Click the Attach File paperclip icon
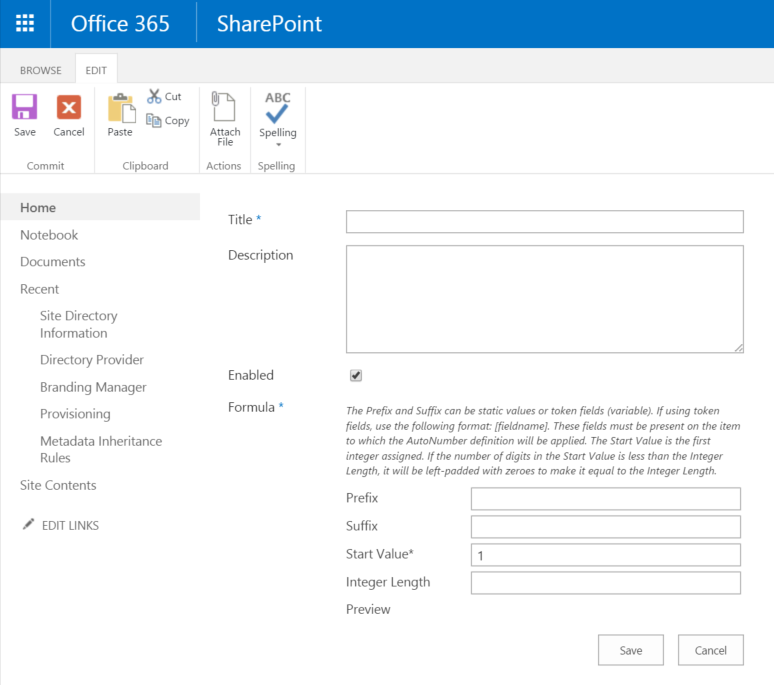Viewport: 774px width, 685px height. (x=224, y=107)
